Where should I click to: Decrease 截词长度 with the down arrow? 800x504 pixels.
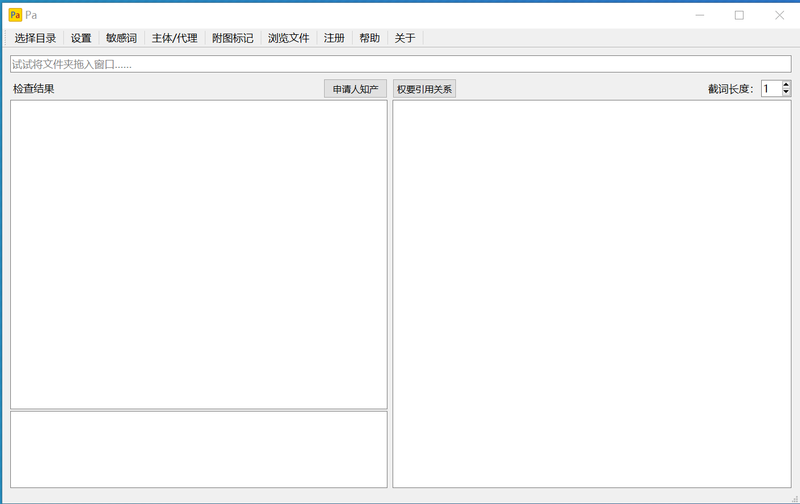[x=786, y=92]
